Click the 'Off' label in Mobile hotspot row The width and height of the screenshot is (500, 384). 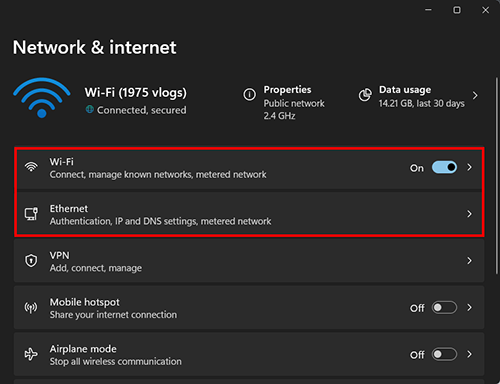[417, 308]
